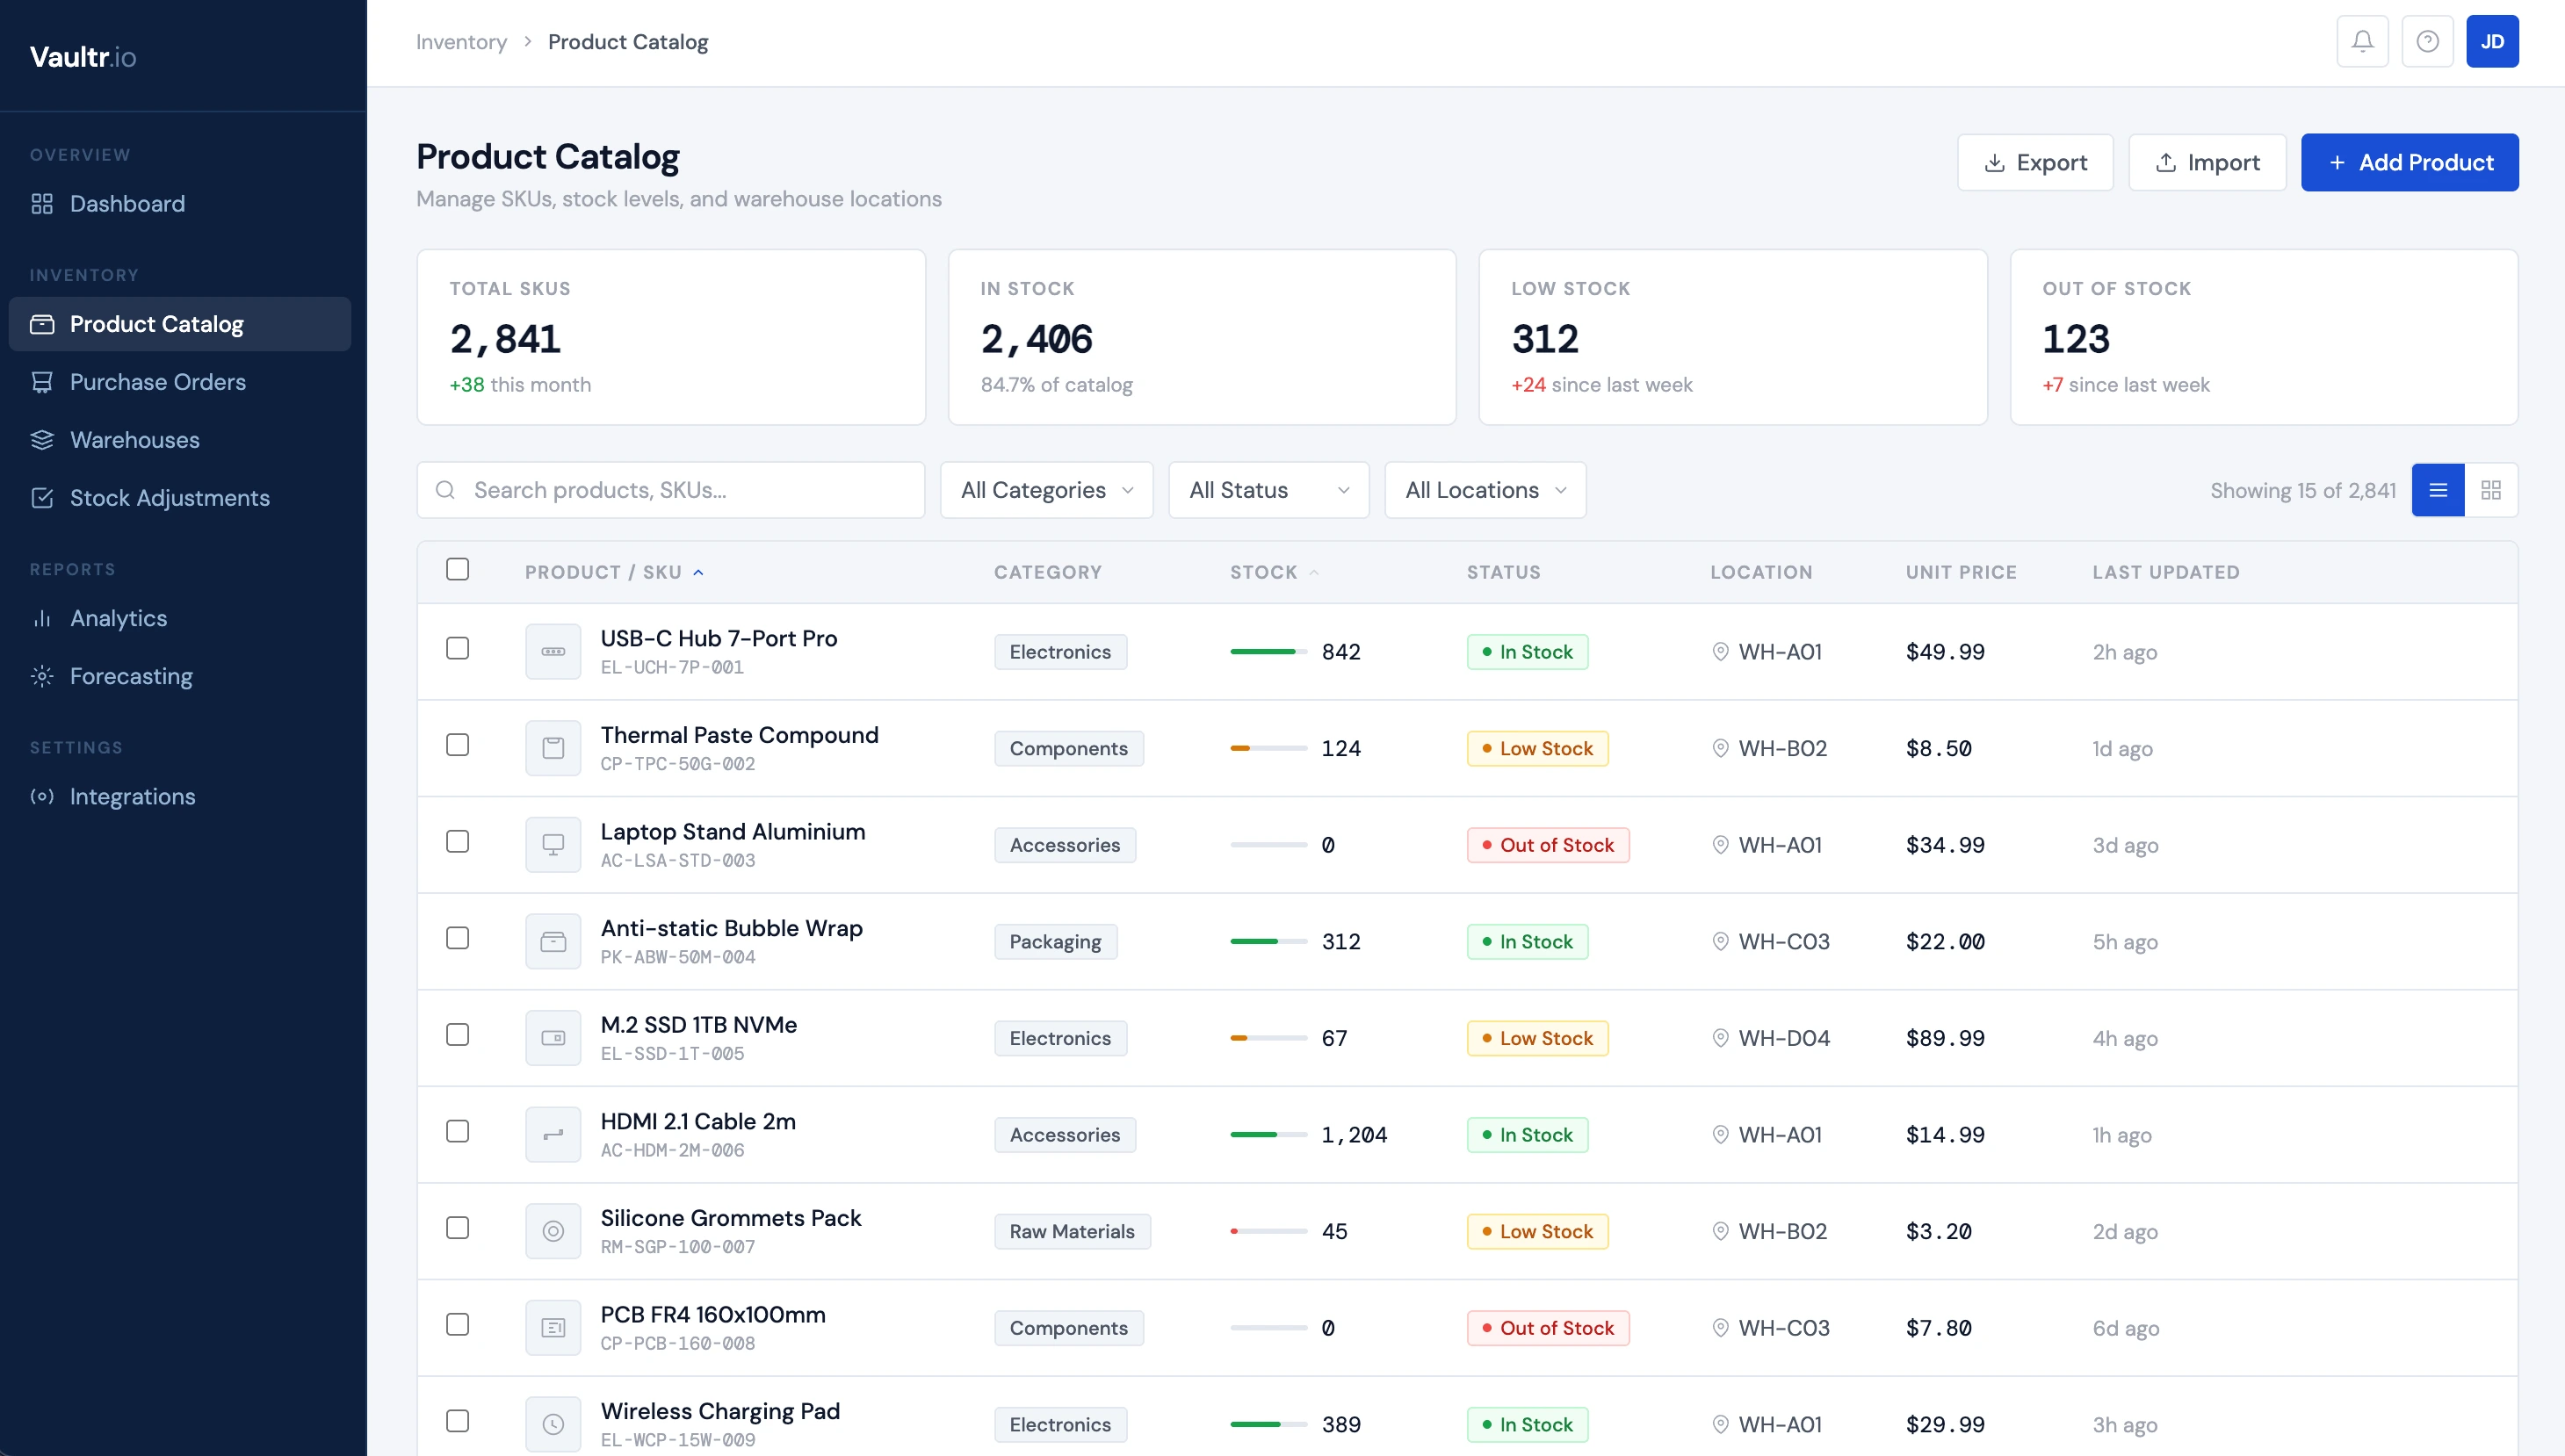Check the Anti-static Bubble Wrap row
The width and height of the screenshot is (2565, 1456).
[x=457, y=938]
